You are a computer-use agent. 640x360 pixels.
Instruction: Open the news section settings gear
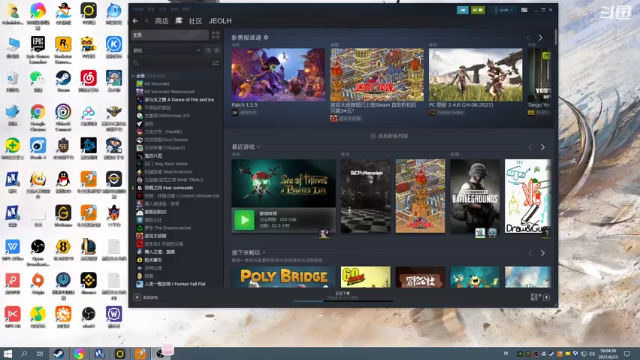(266, 38)
